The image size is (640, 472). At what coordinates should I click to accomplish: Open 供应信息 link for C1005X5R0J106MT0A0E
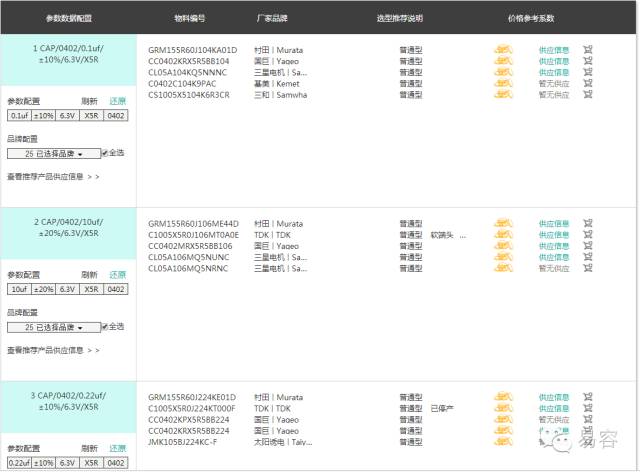554,235
